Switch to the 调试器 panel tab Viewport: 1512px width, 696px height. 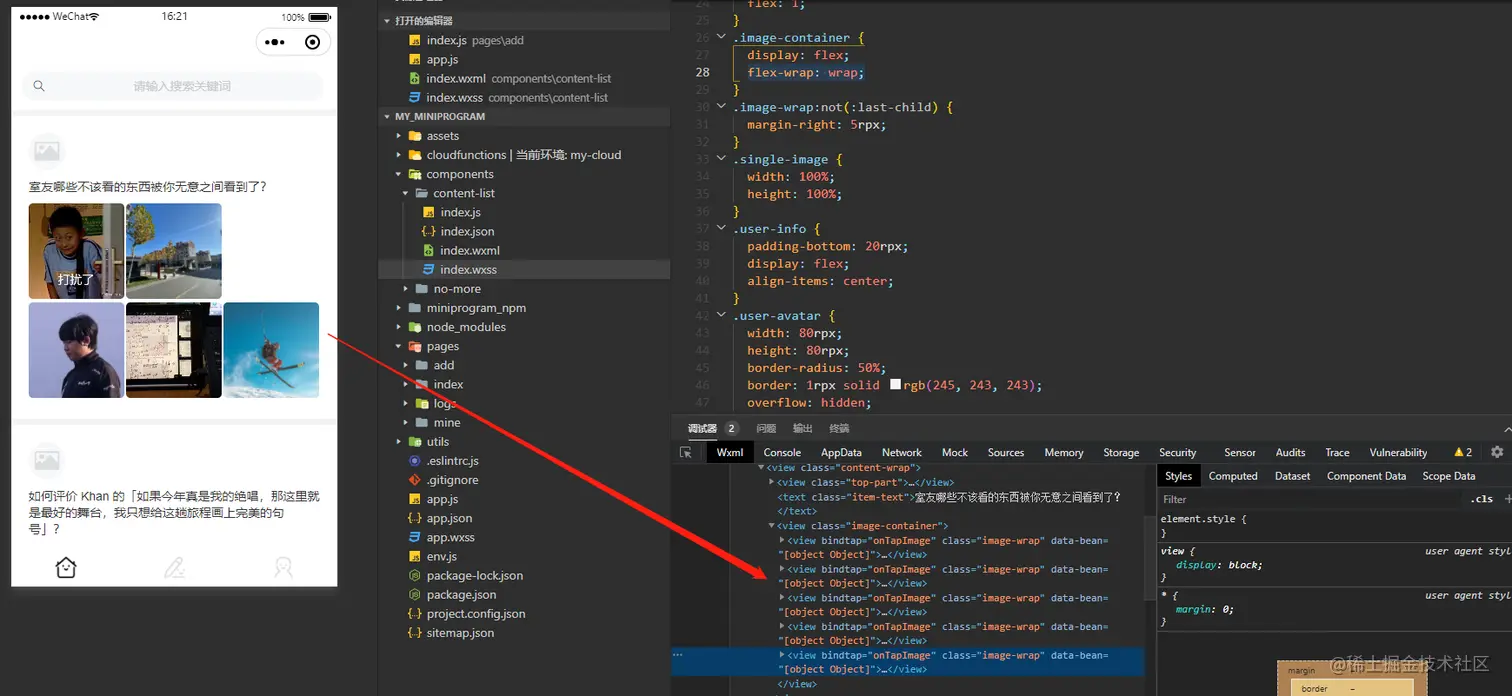[702, 428]
